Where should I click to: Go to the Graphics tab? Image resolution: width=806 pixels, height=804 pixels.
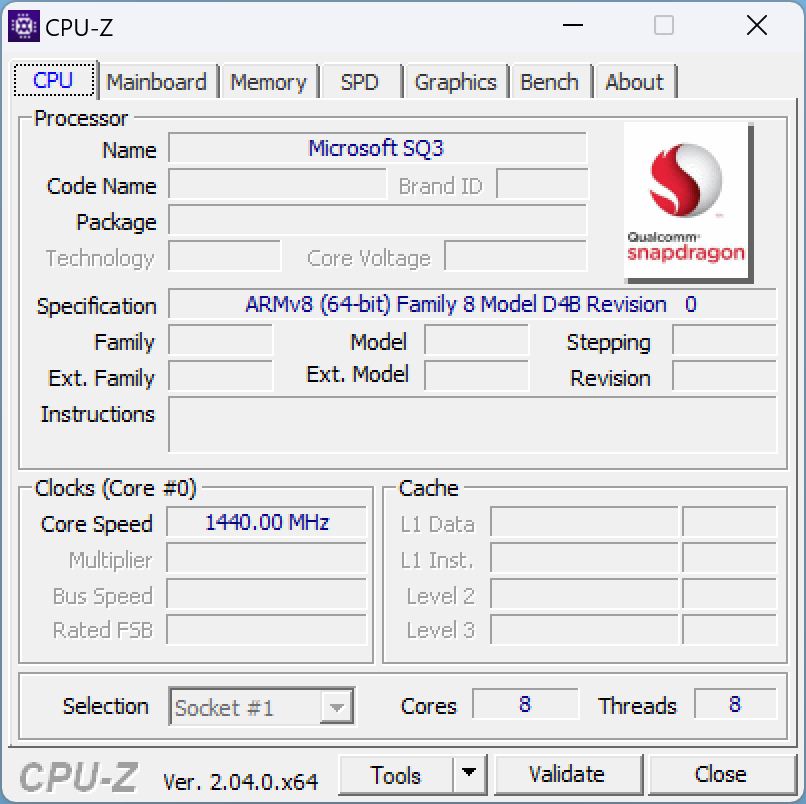click(x=455, y=82)
